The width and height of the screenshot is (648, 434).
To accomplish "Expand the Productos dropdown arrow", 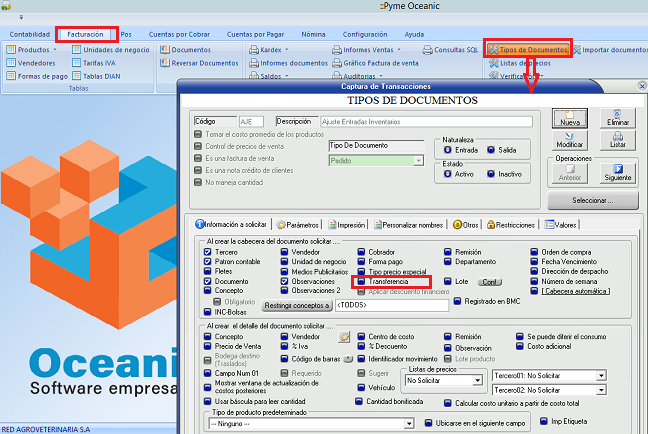I will [55, 50].
